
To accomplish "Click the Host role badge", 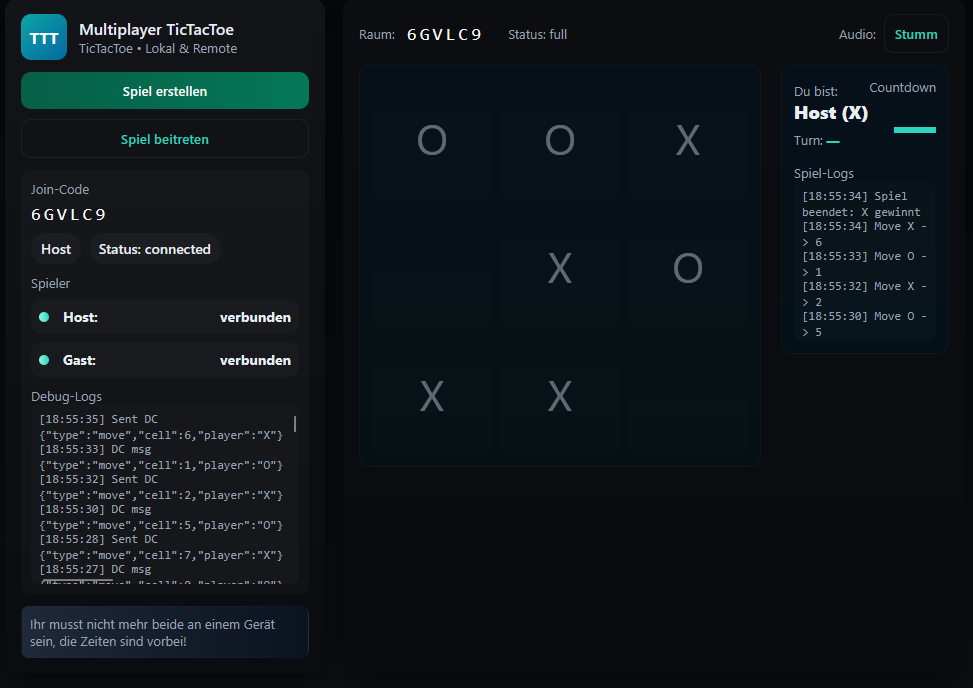I will [56, 249].
